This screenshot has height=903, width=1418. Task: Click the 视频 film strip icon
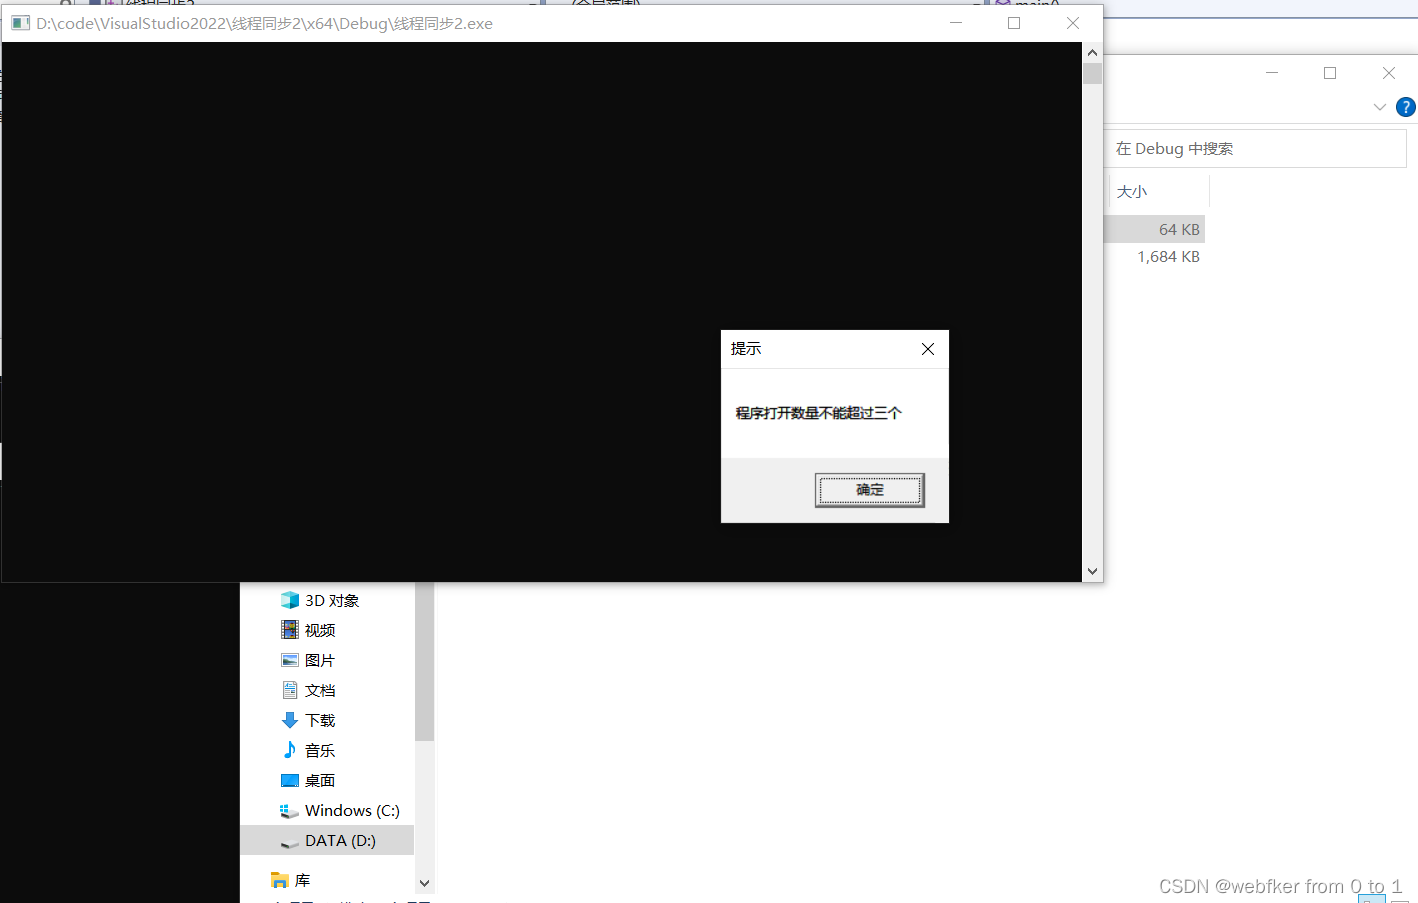click(290, 630)
